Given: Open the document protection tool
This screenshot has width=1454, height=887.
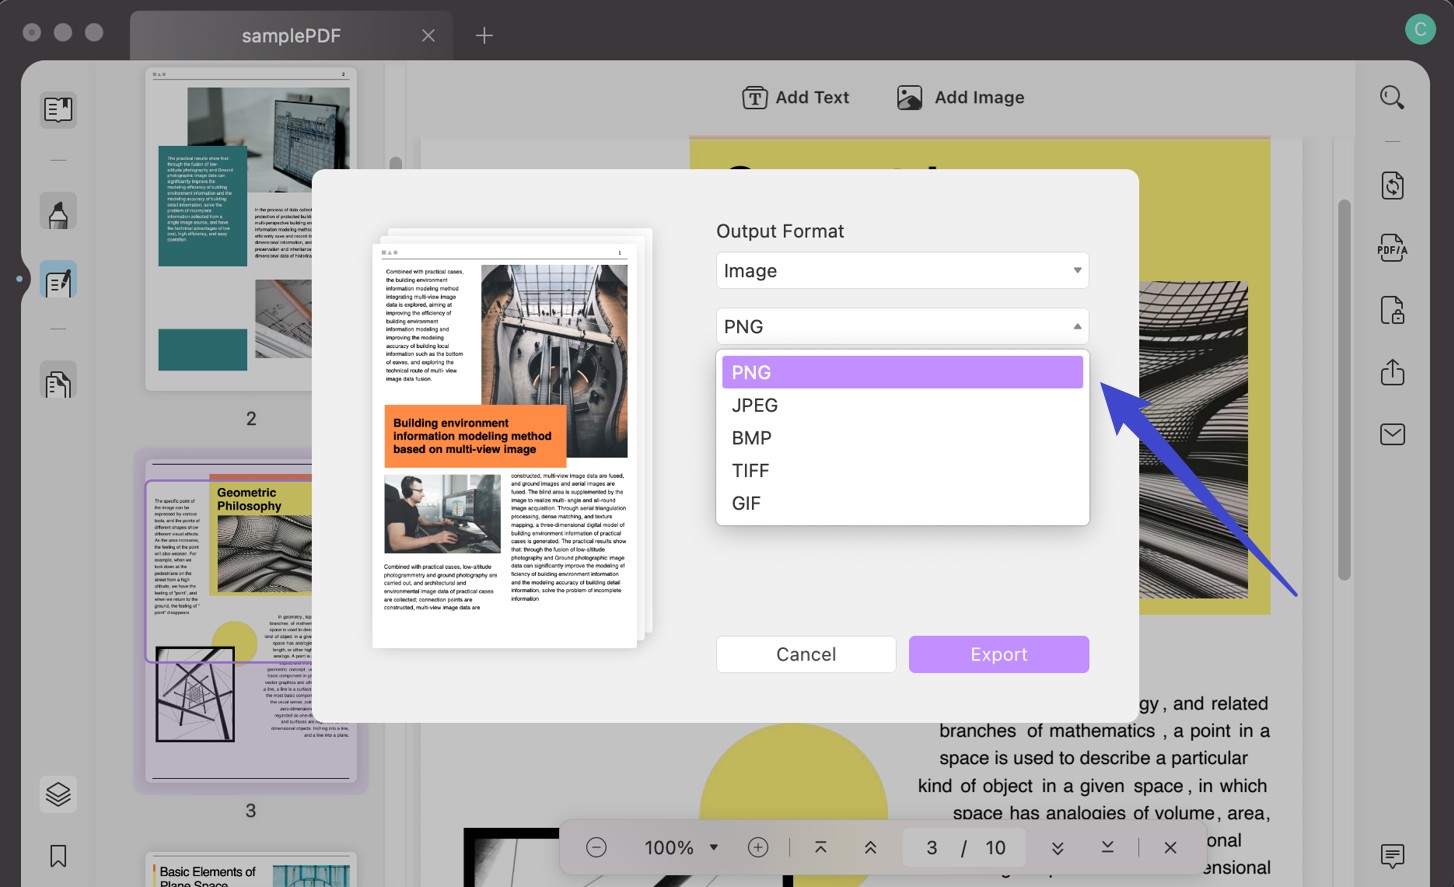Looking at the screenshot, I should click(x=1392, y=310).
